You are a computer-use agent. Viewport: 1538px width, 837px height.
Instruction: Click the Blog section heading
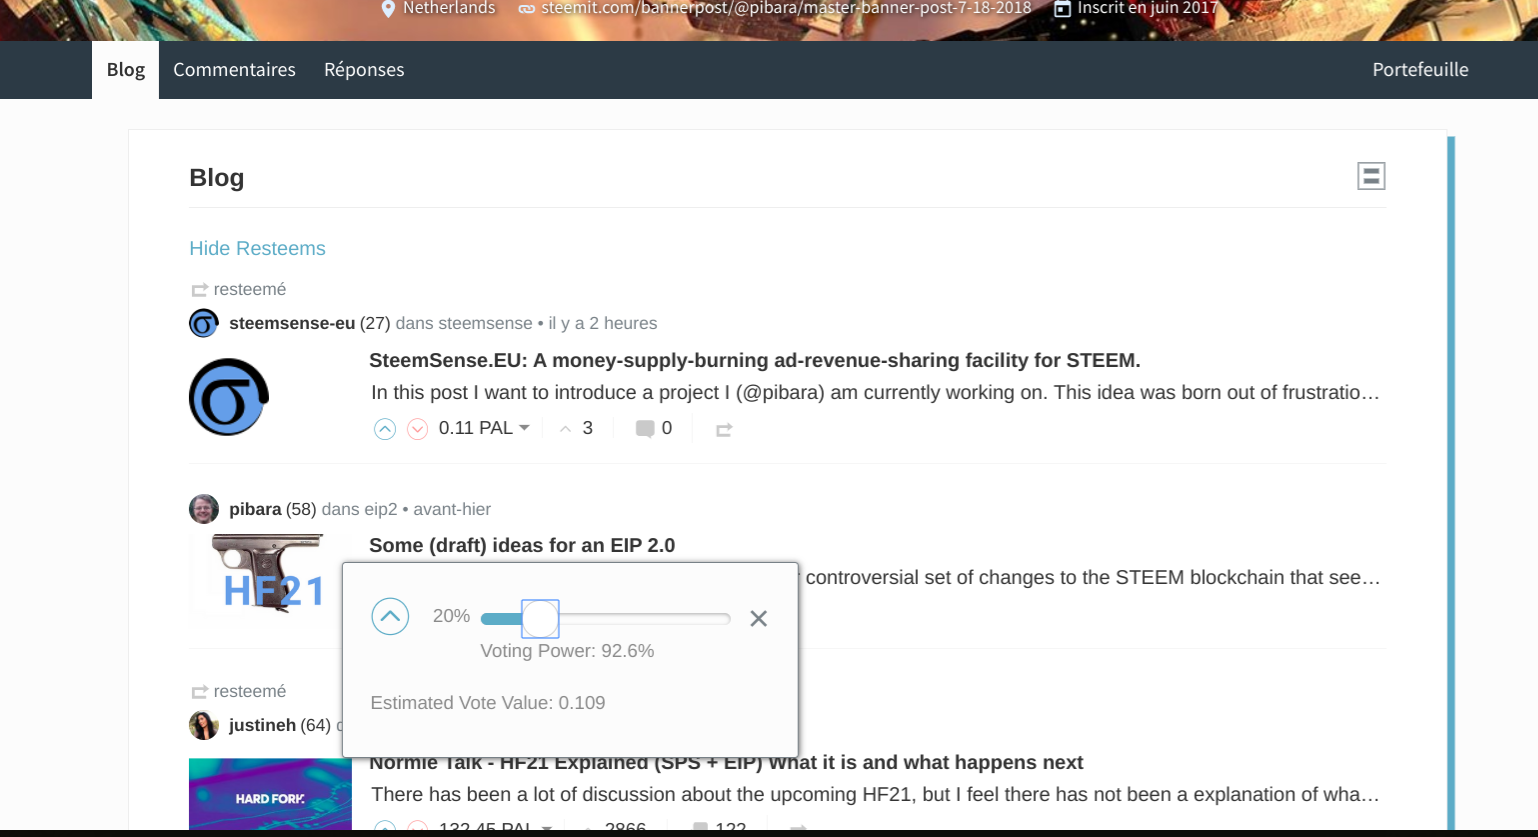coord(217,177)
